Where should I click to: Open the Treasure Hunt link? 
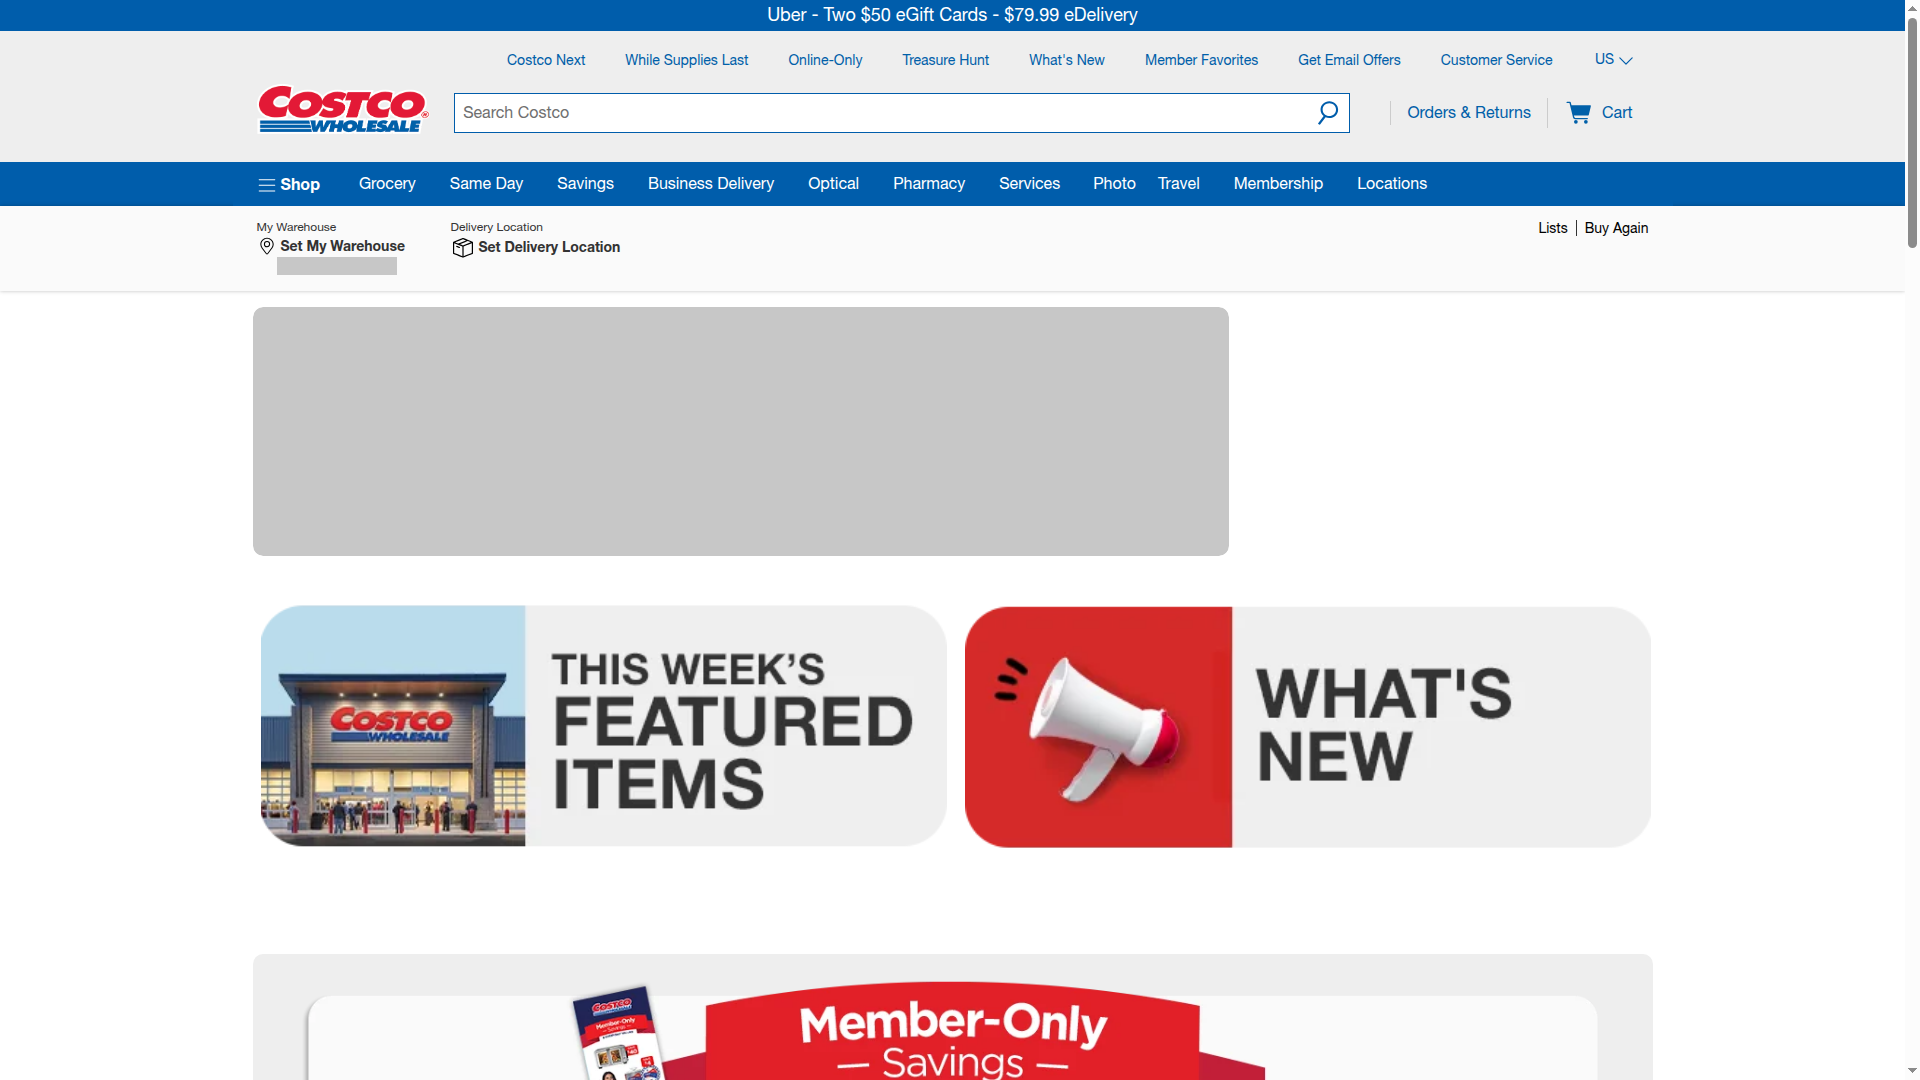945,59
